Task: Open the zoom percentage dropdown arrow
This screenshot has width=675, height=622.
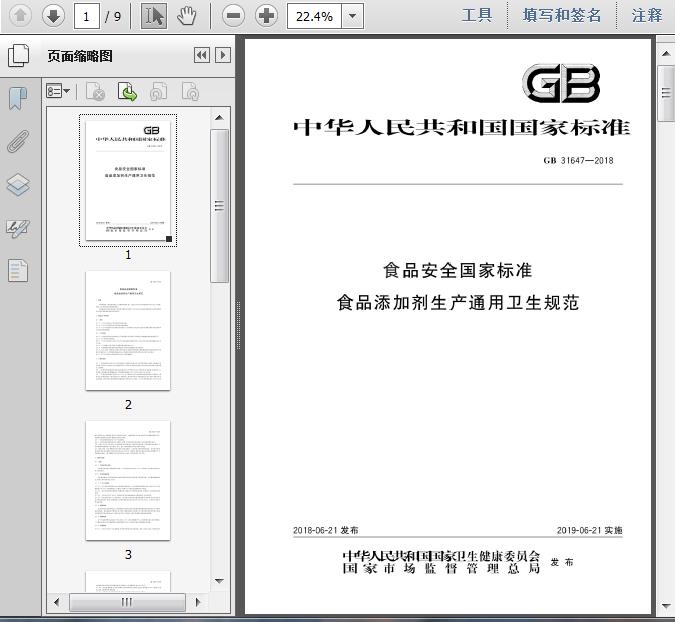Action: (x=352, y=15)
